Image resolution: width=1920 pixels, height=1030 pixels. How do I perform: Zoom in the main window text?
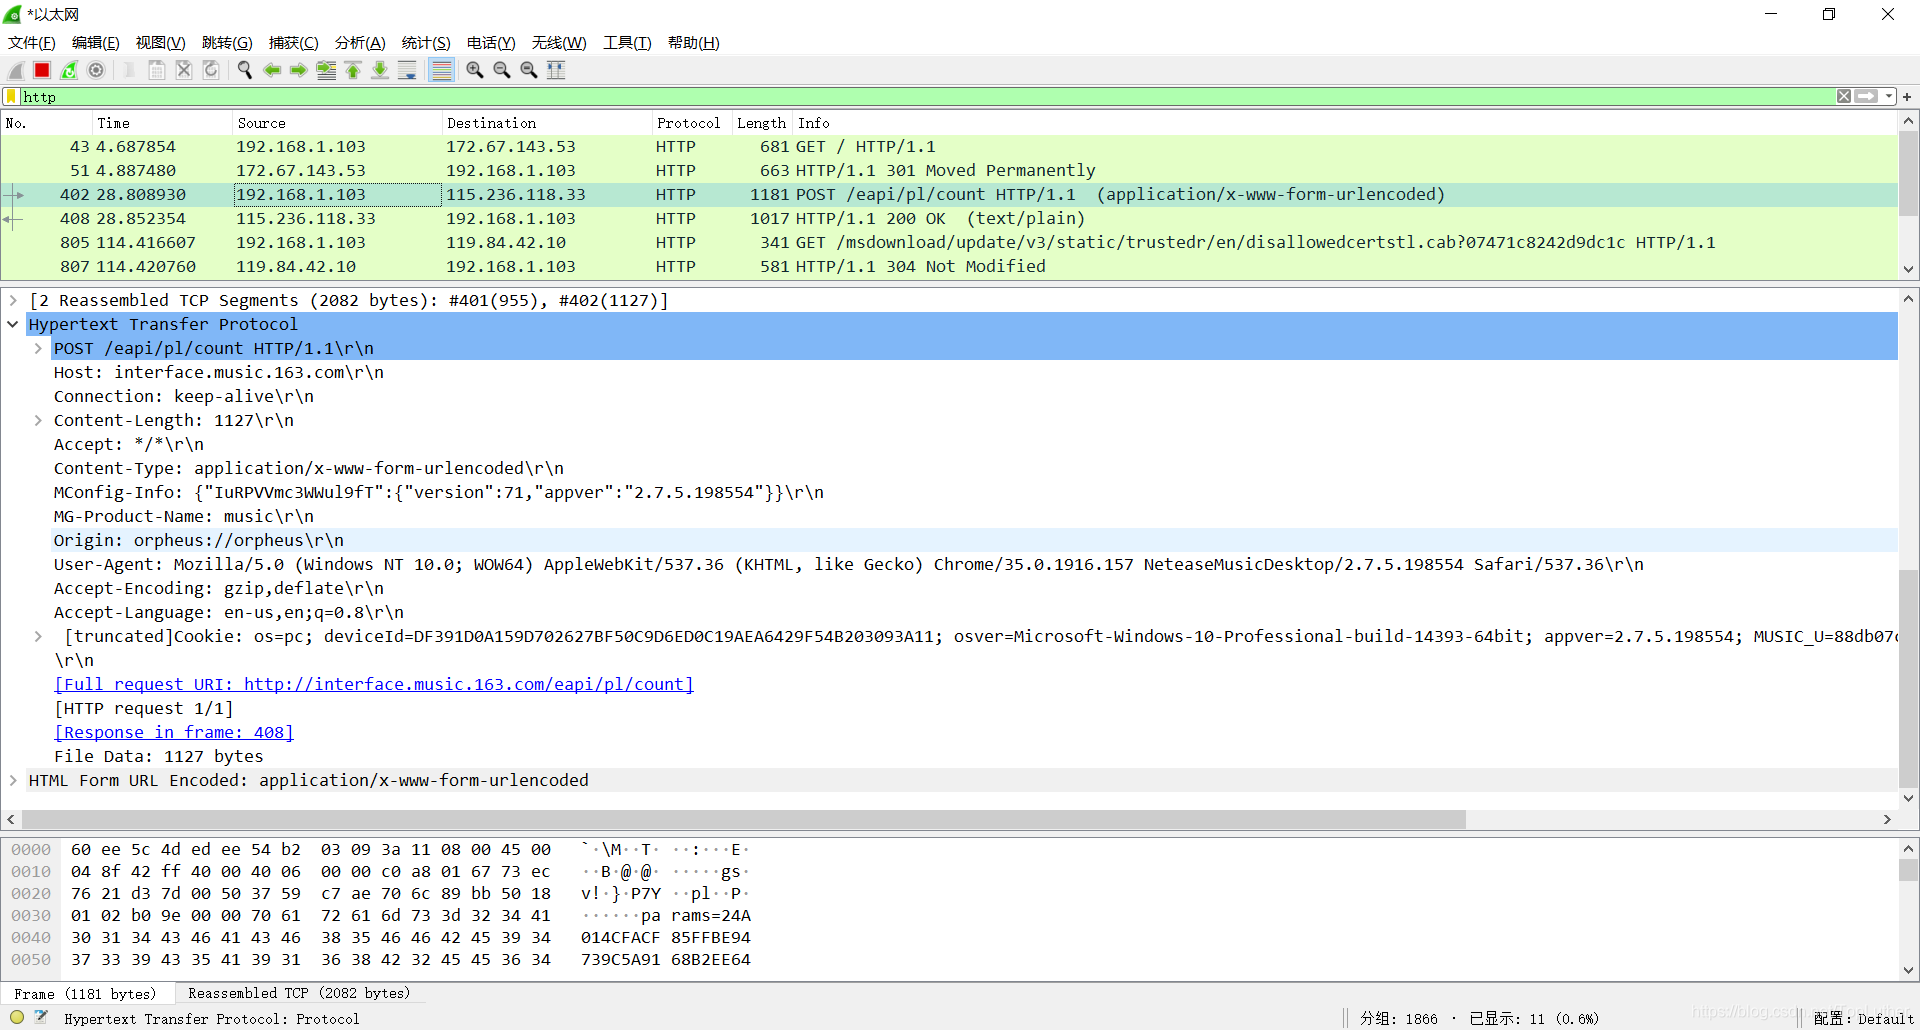click(x=475, y=70)
